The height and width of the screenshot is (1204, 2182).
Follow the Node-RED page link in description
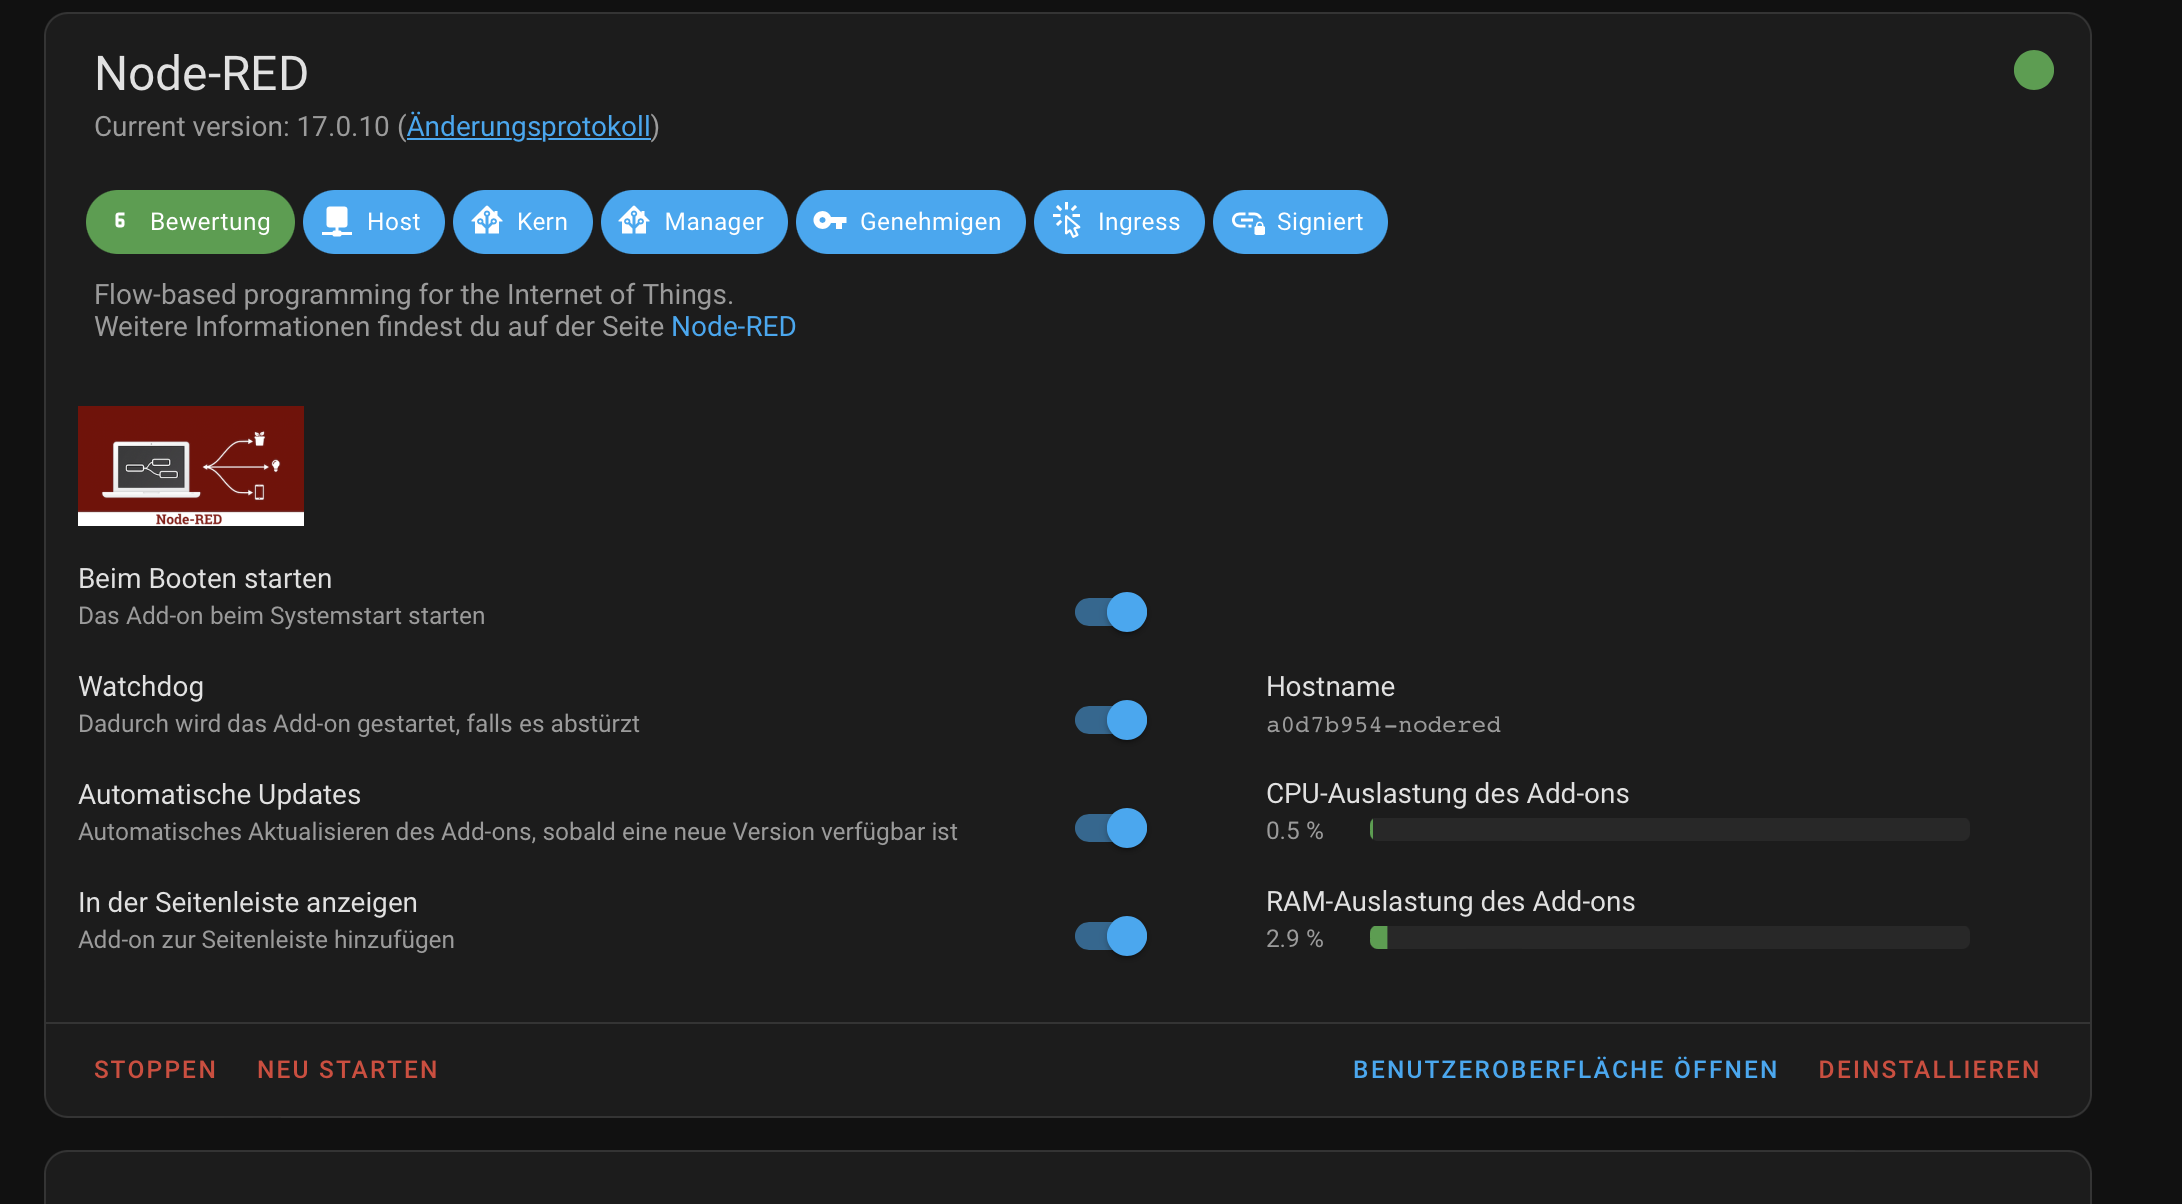pos(733,327)
